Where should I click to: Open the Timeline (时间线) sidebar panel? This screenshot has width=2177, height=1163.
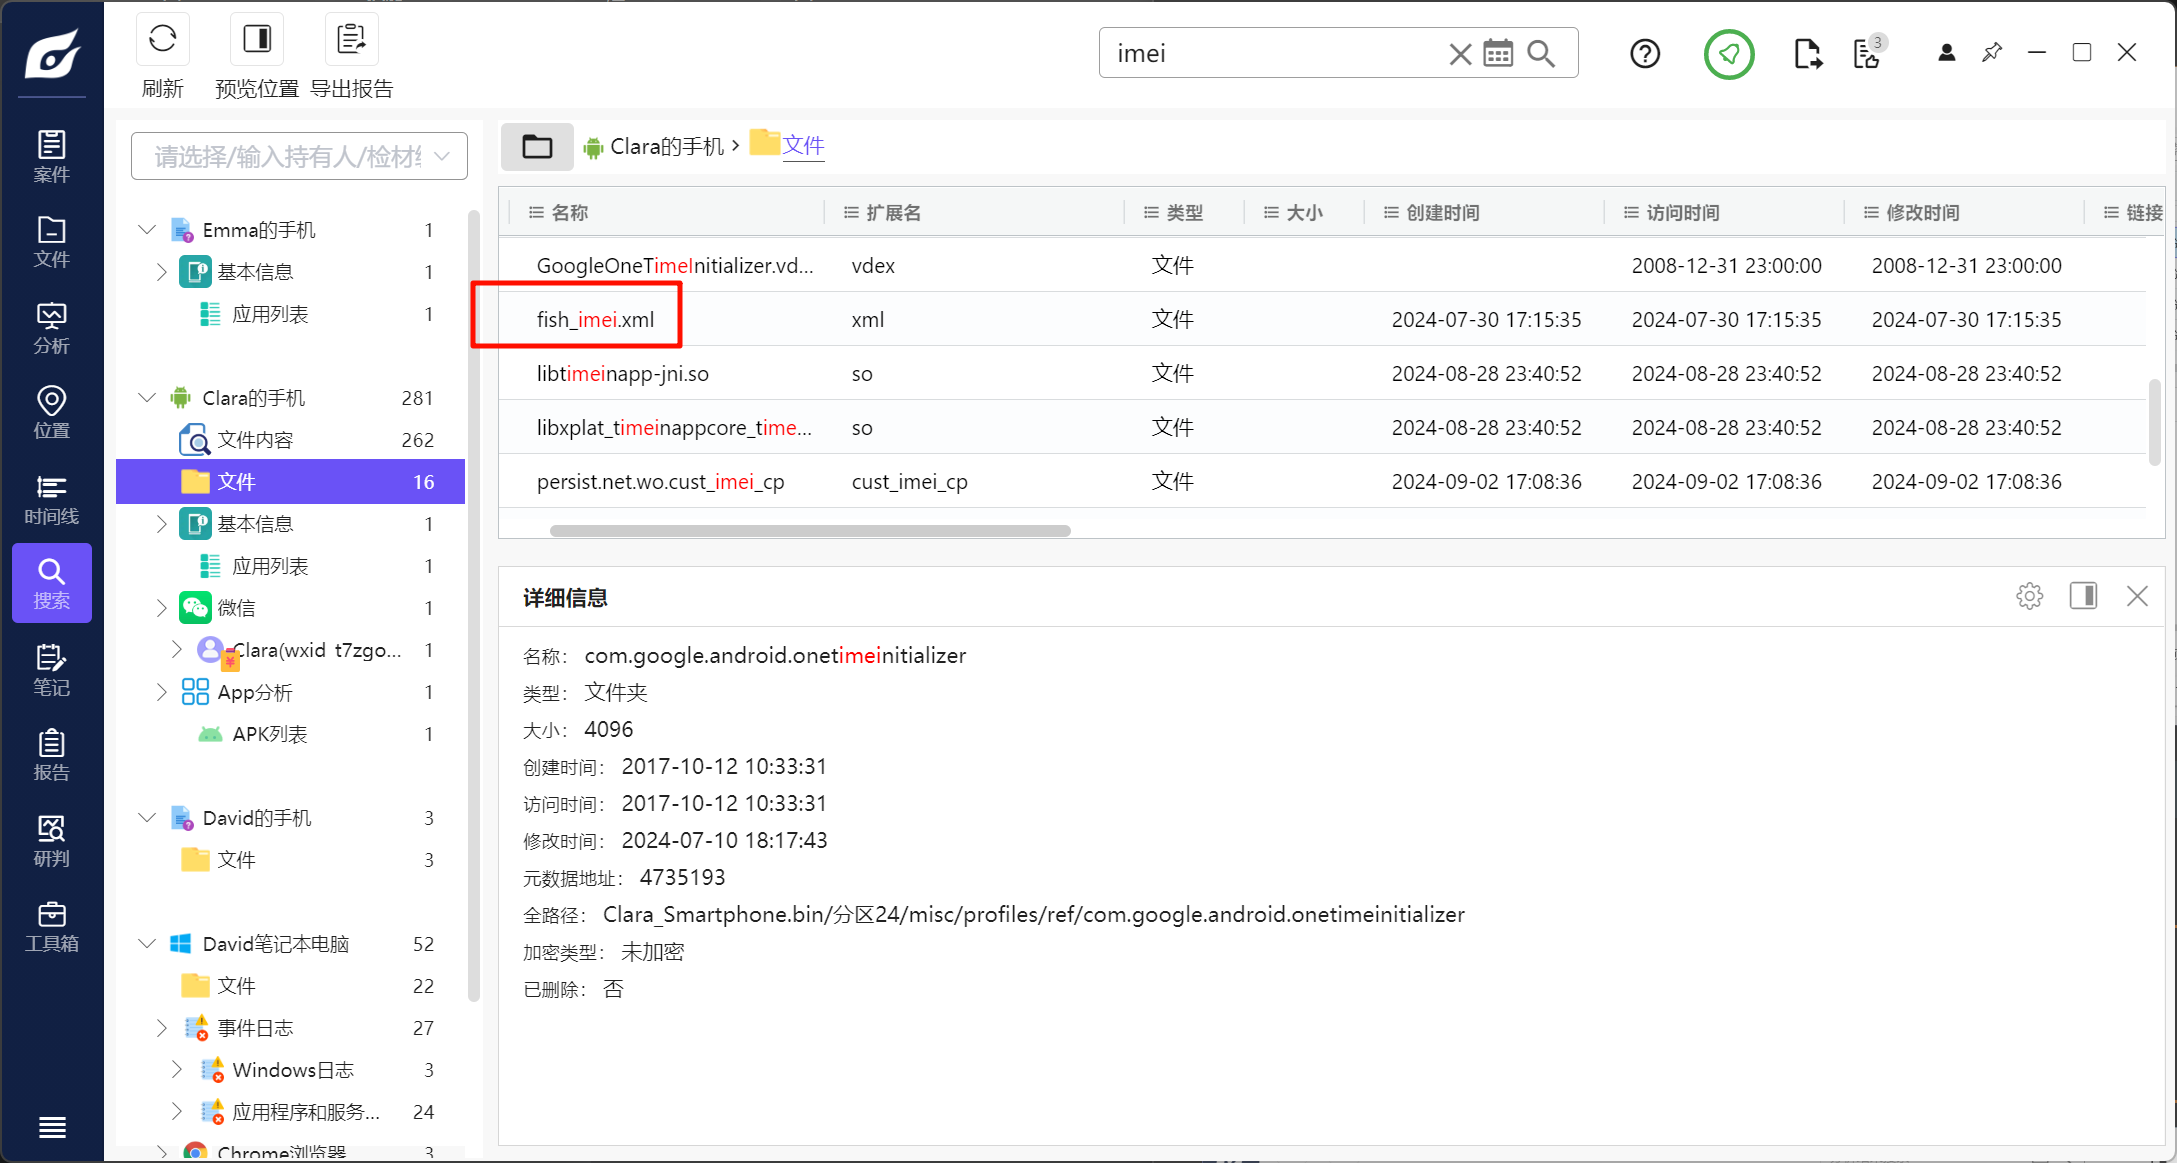[x=51, y=499]
